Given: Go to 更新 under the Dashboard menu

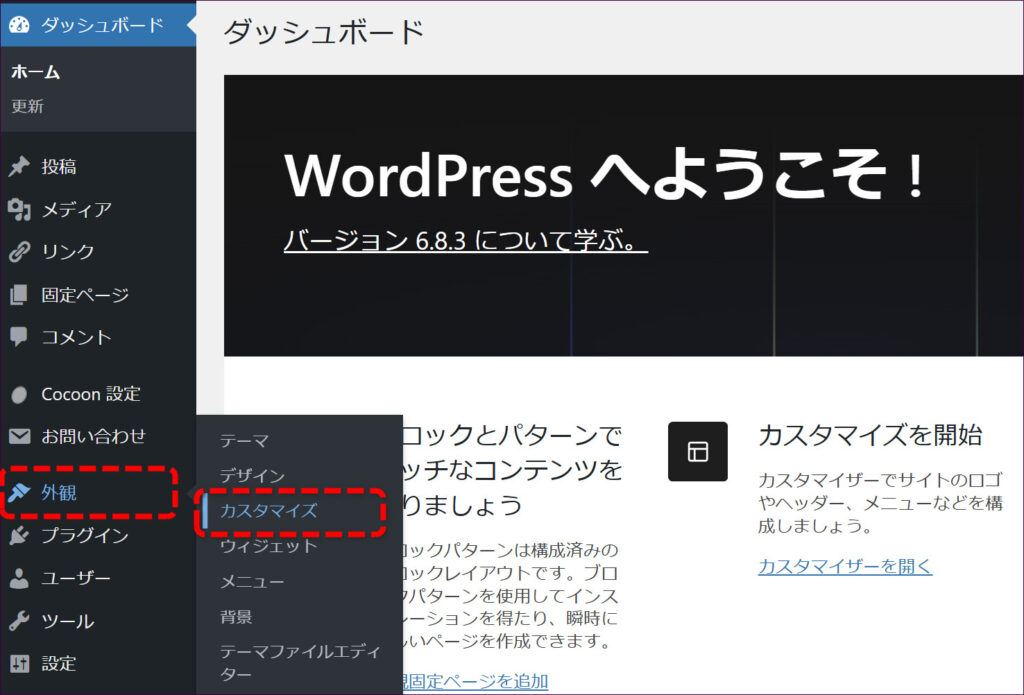Looking at the screenshot, I should [27, 106].
